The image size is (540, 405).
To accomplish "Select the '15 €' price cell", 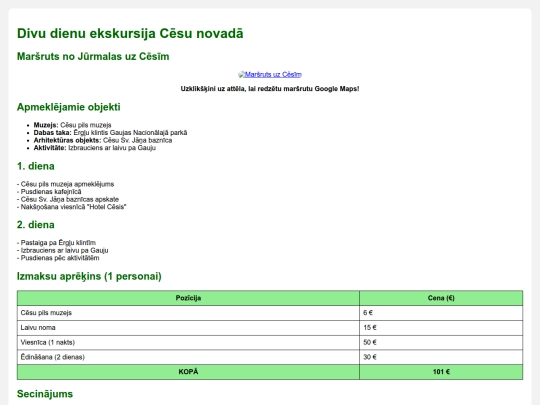I will pos(441,328).
